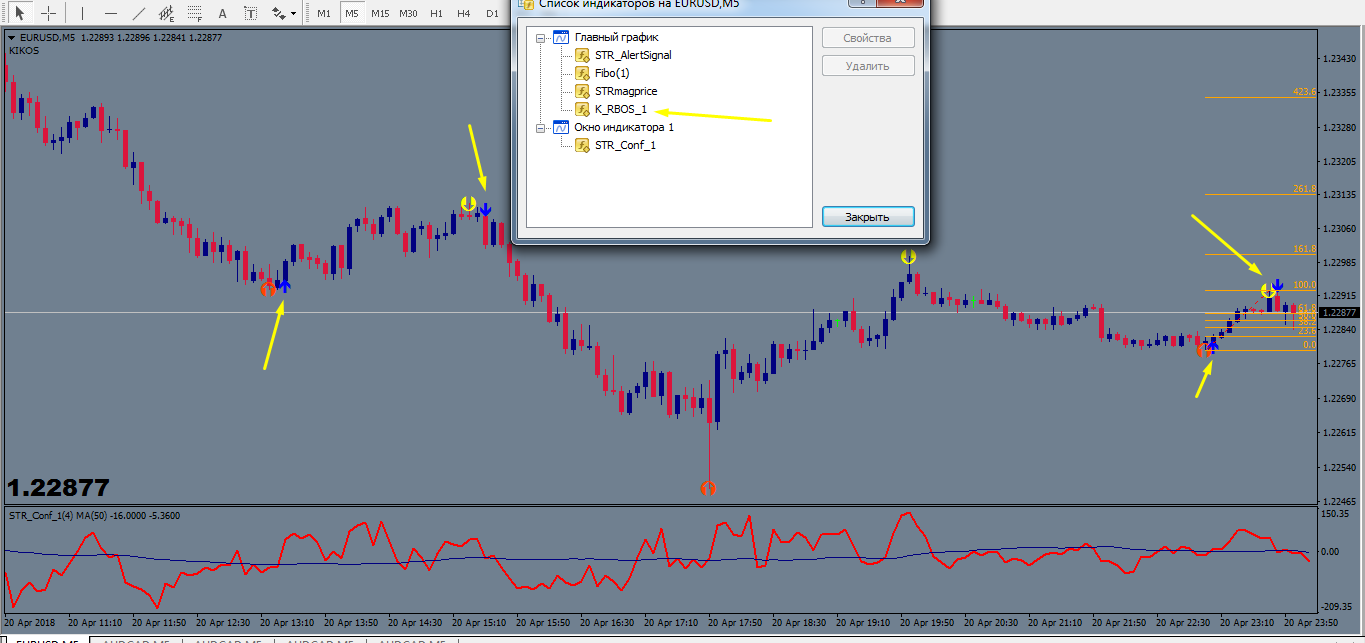Select K_RBOS_1 in the indicator list
1365x643 pixels.
[620, 110]
